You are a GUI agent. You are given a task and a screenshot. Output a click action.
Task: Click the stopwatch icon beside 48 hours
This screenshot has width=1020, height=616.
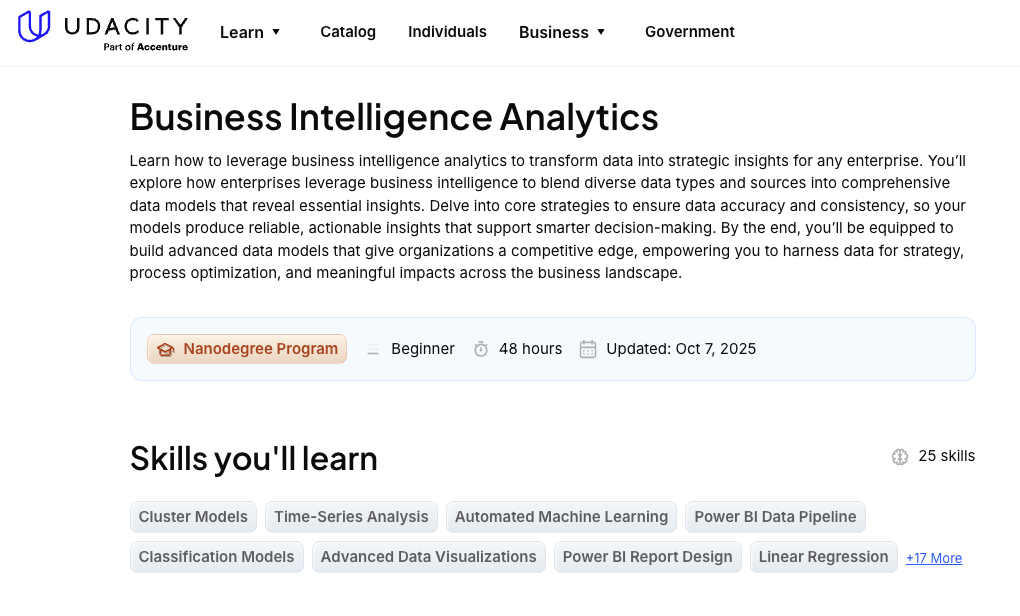point(481,349)
